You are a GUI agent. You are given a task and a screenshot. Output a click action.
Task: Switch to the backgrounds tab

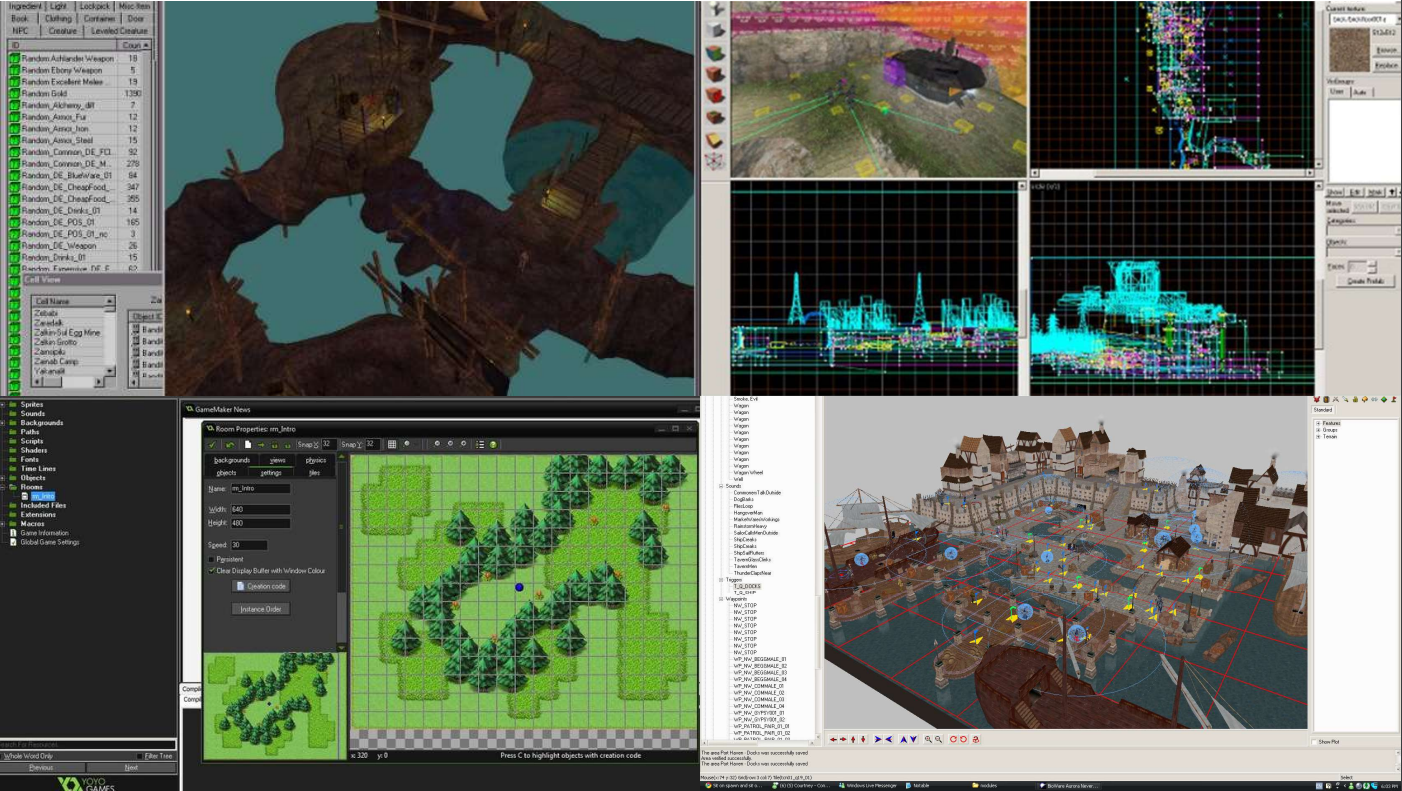(x=231, y=460)
